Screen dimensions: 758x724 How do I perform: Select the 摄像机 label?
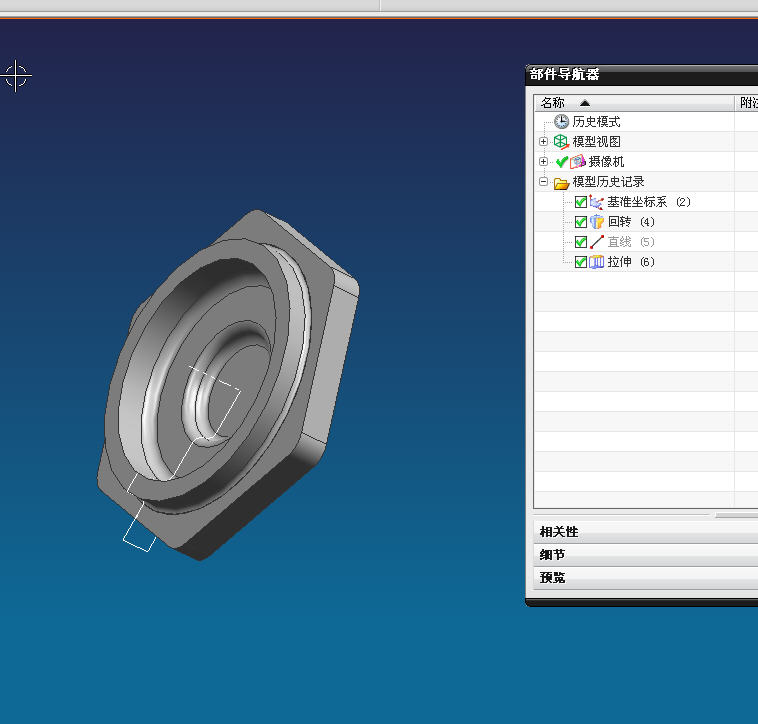[x=606, y=161]
